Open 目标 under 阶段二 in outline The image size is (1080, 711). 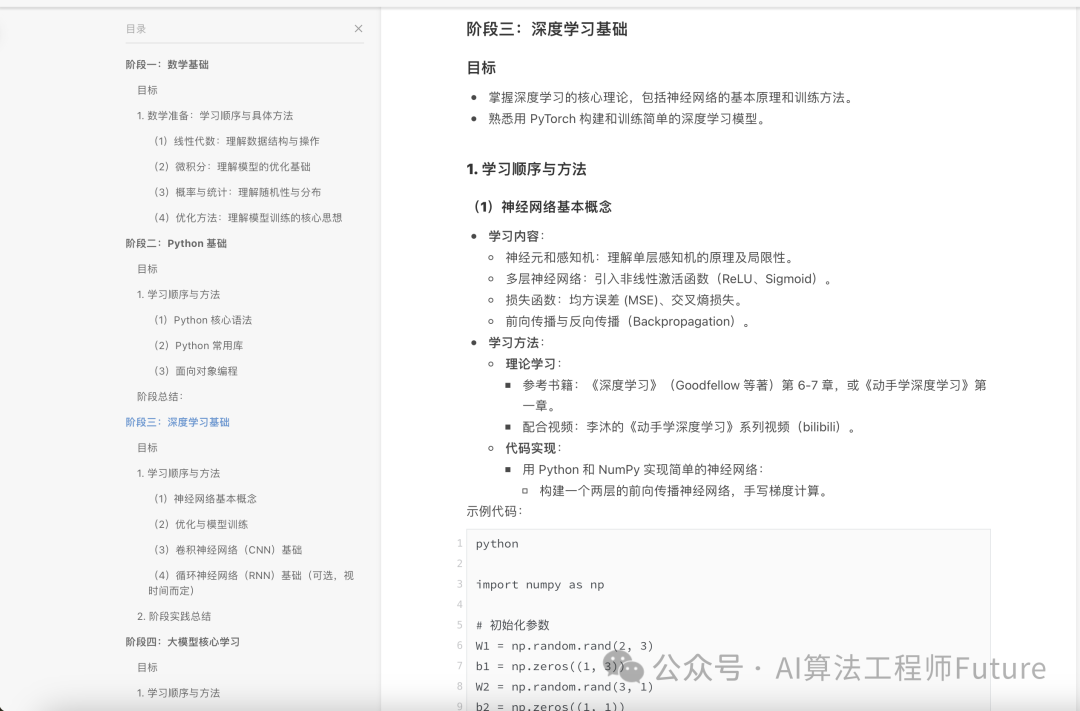point(147,269)
